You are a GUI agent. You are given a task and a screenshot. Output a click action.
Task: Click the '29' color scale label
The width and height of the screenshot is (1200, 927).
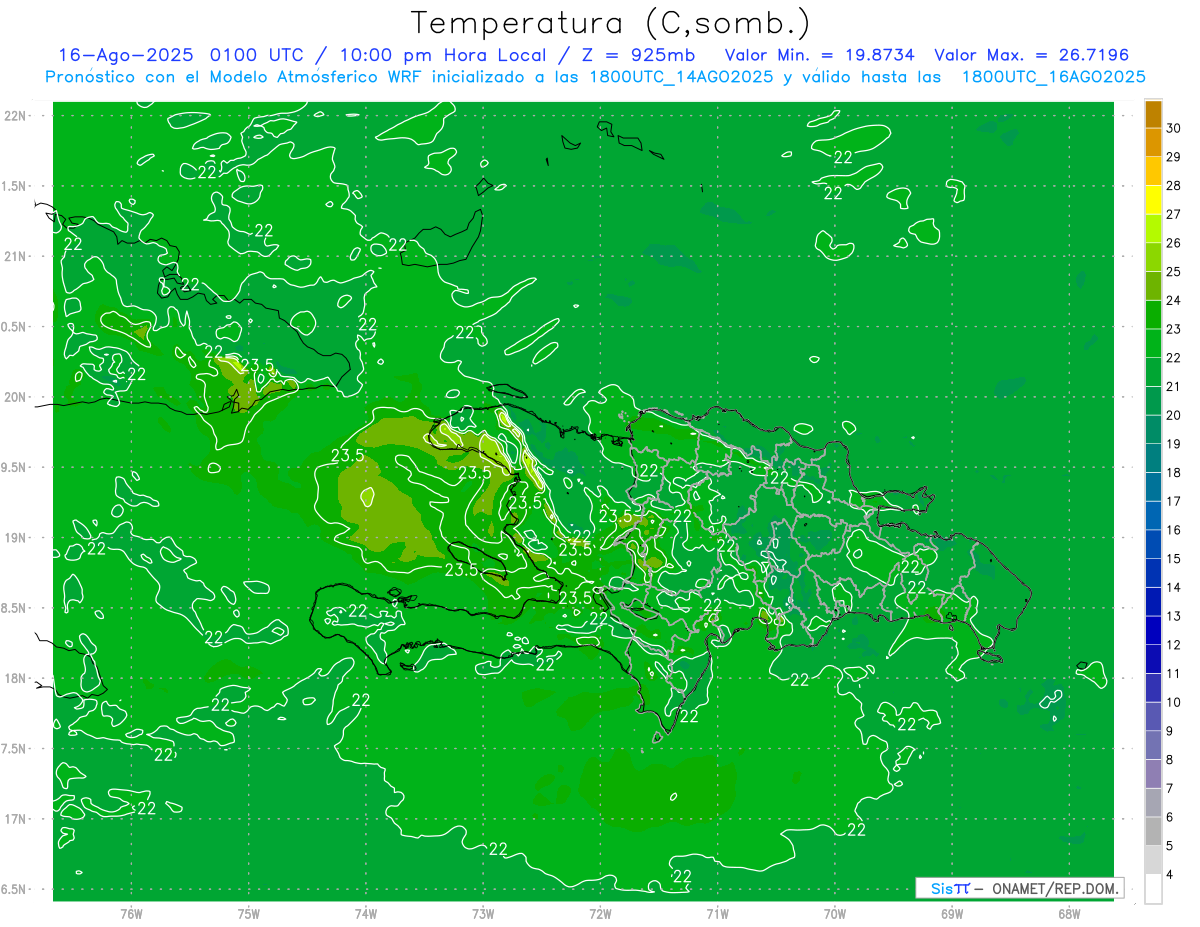point(1173,157)
